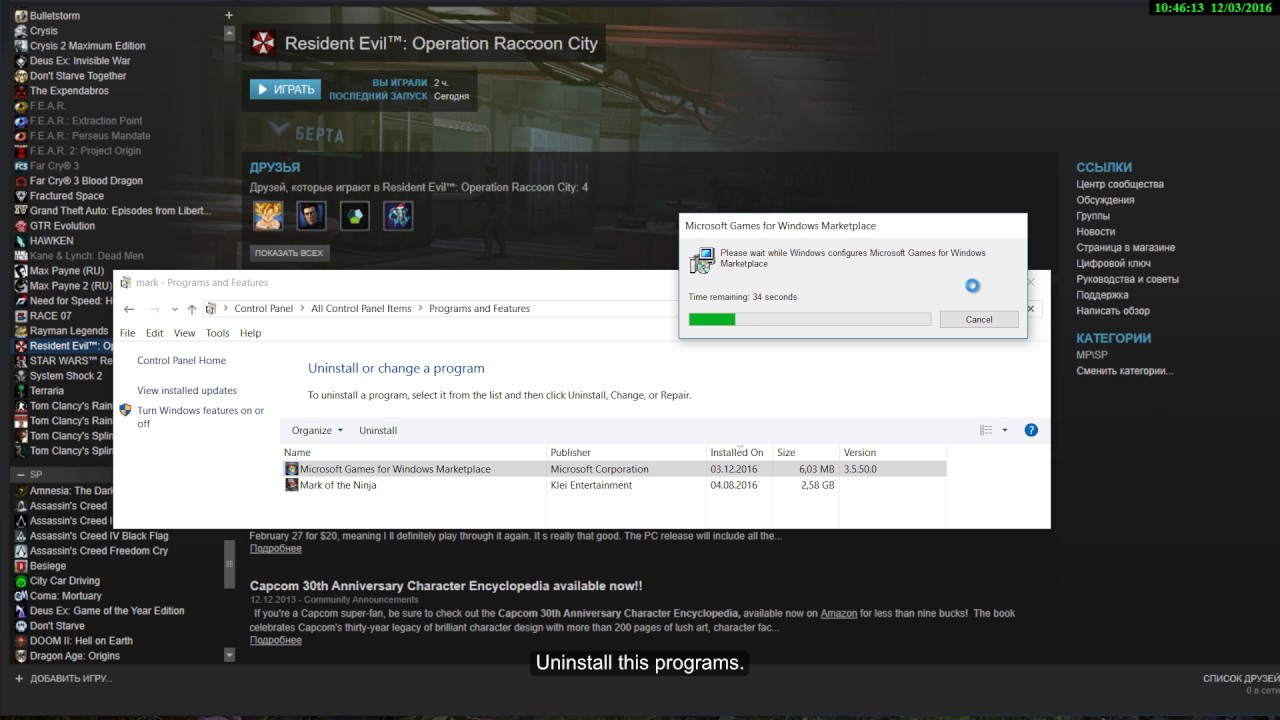Image resolution: width=1280 pixels, height=720 pixels.
Task: Click ПОКАЗАТЬ ВСЕХ friends button
Action: [x=289, y=253]
